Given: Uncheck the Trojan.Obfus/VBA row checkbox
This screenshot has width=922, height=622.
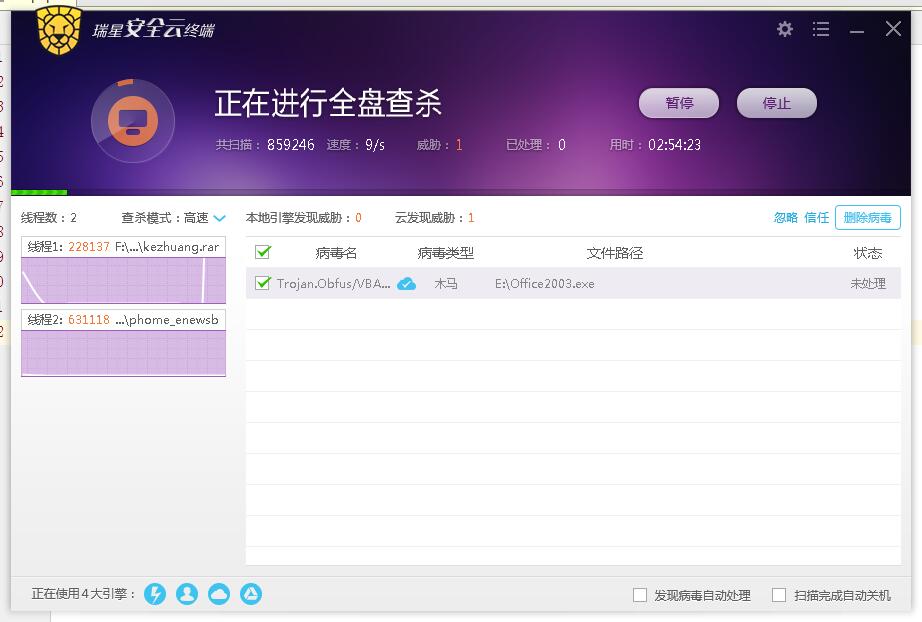Looking at the screenshot, I should (x=263, y=283).
